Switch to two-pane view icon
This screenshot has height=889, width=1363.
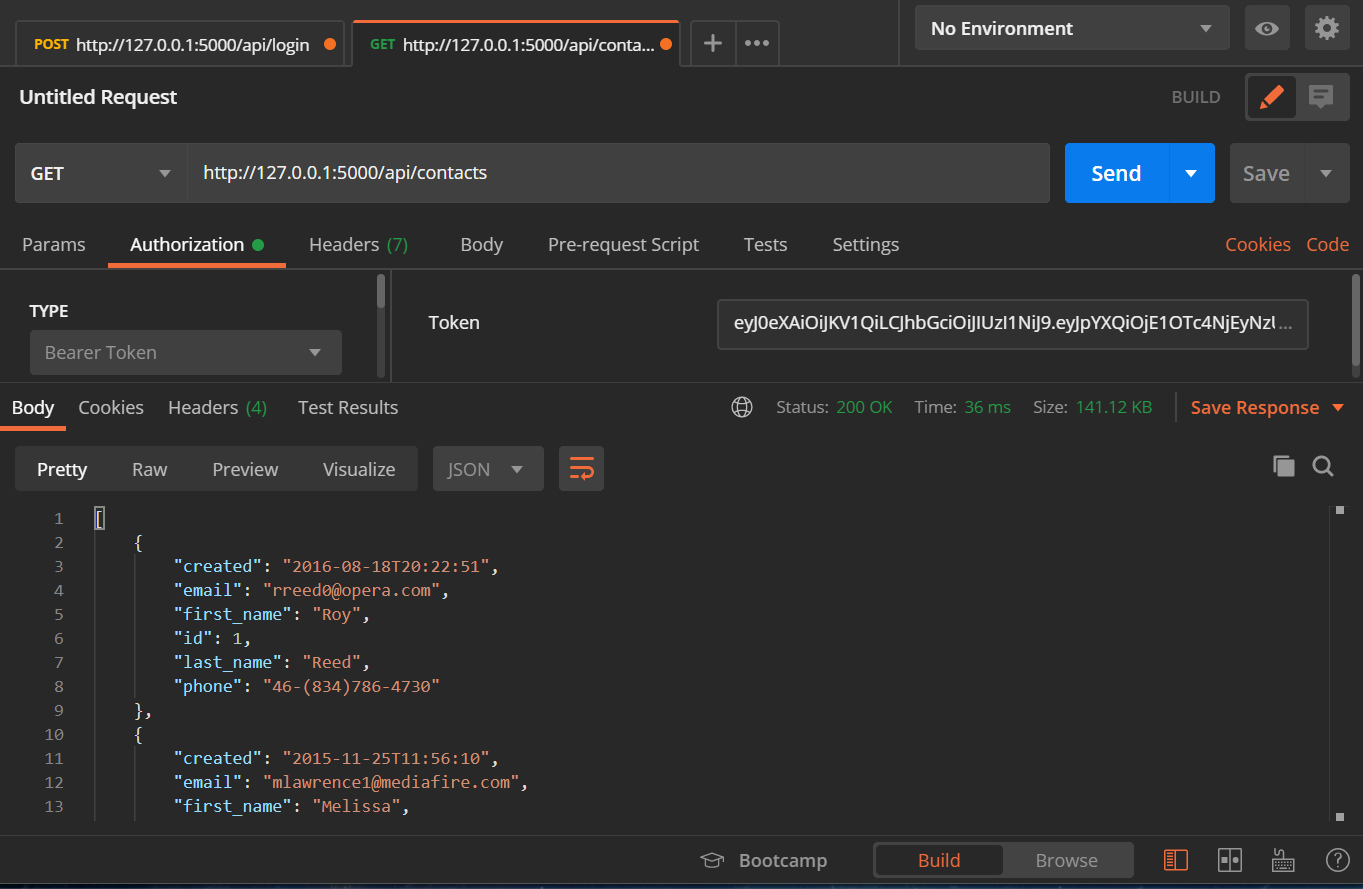coord(1230,860)
